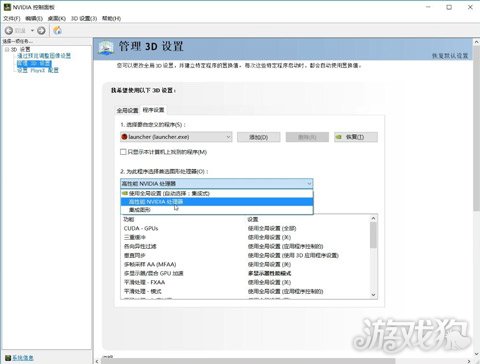Click the horizontal scrollbar left arrow
This screenshot has width=480, height=364.
[97, 361]
